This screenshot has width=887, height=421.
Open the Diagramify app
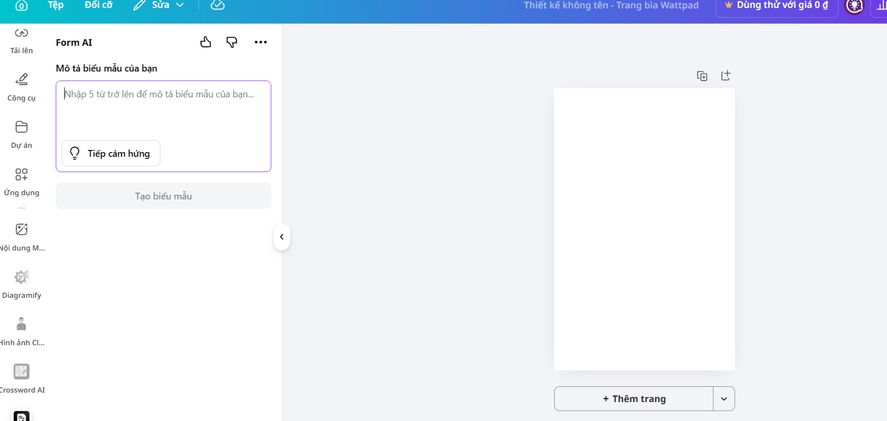21,285
